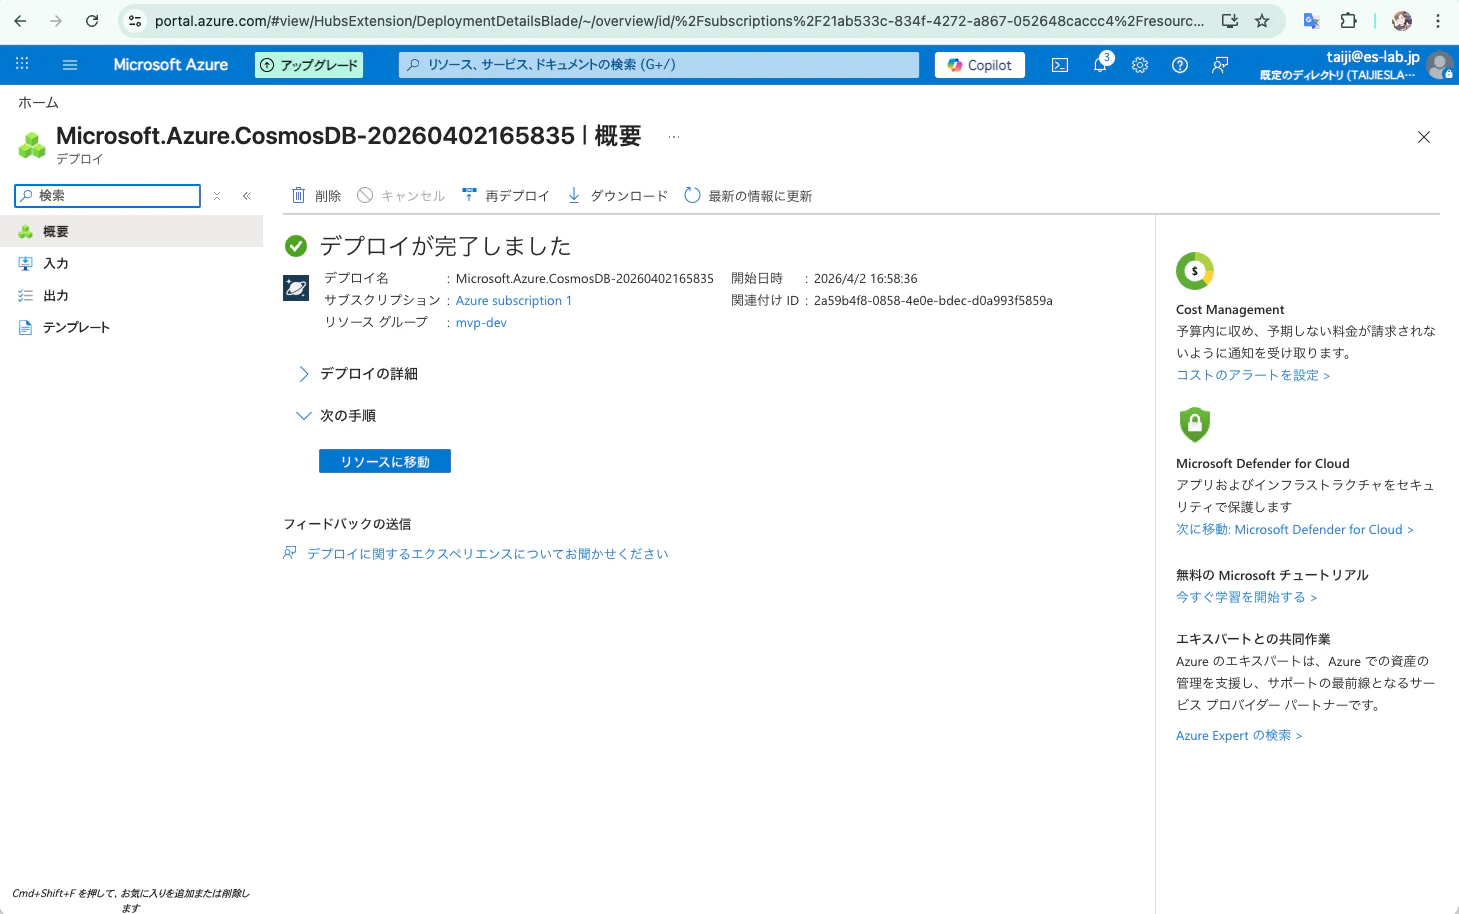Select 出力 in the side menu
The height and width of the screenshot is (914, 1459).
131,296
